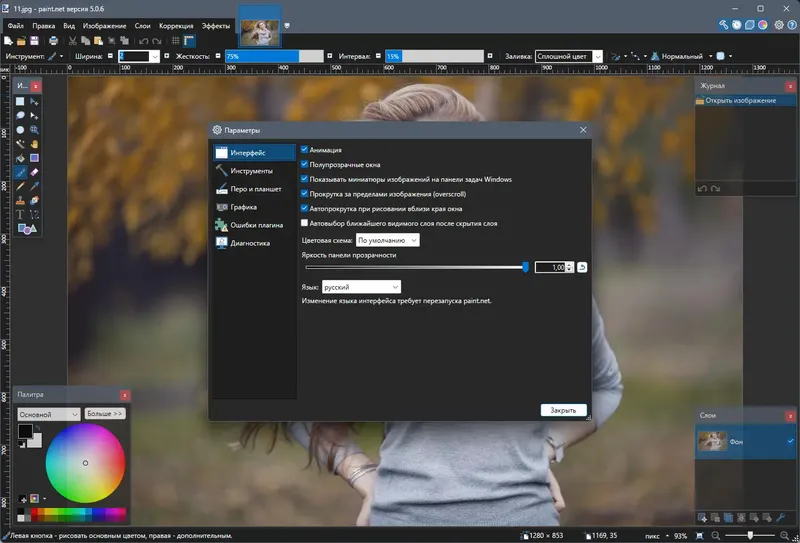Select the Magic Wand tool

tap(20, 144)
